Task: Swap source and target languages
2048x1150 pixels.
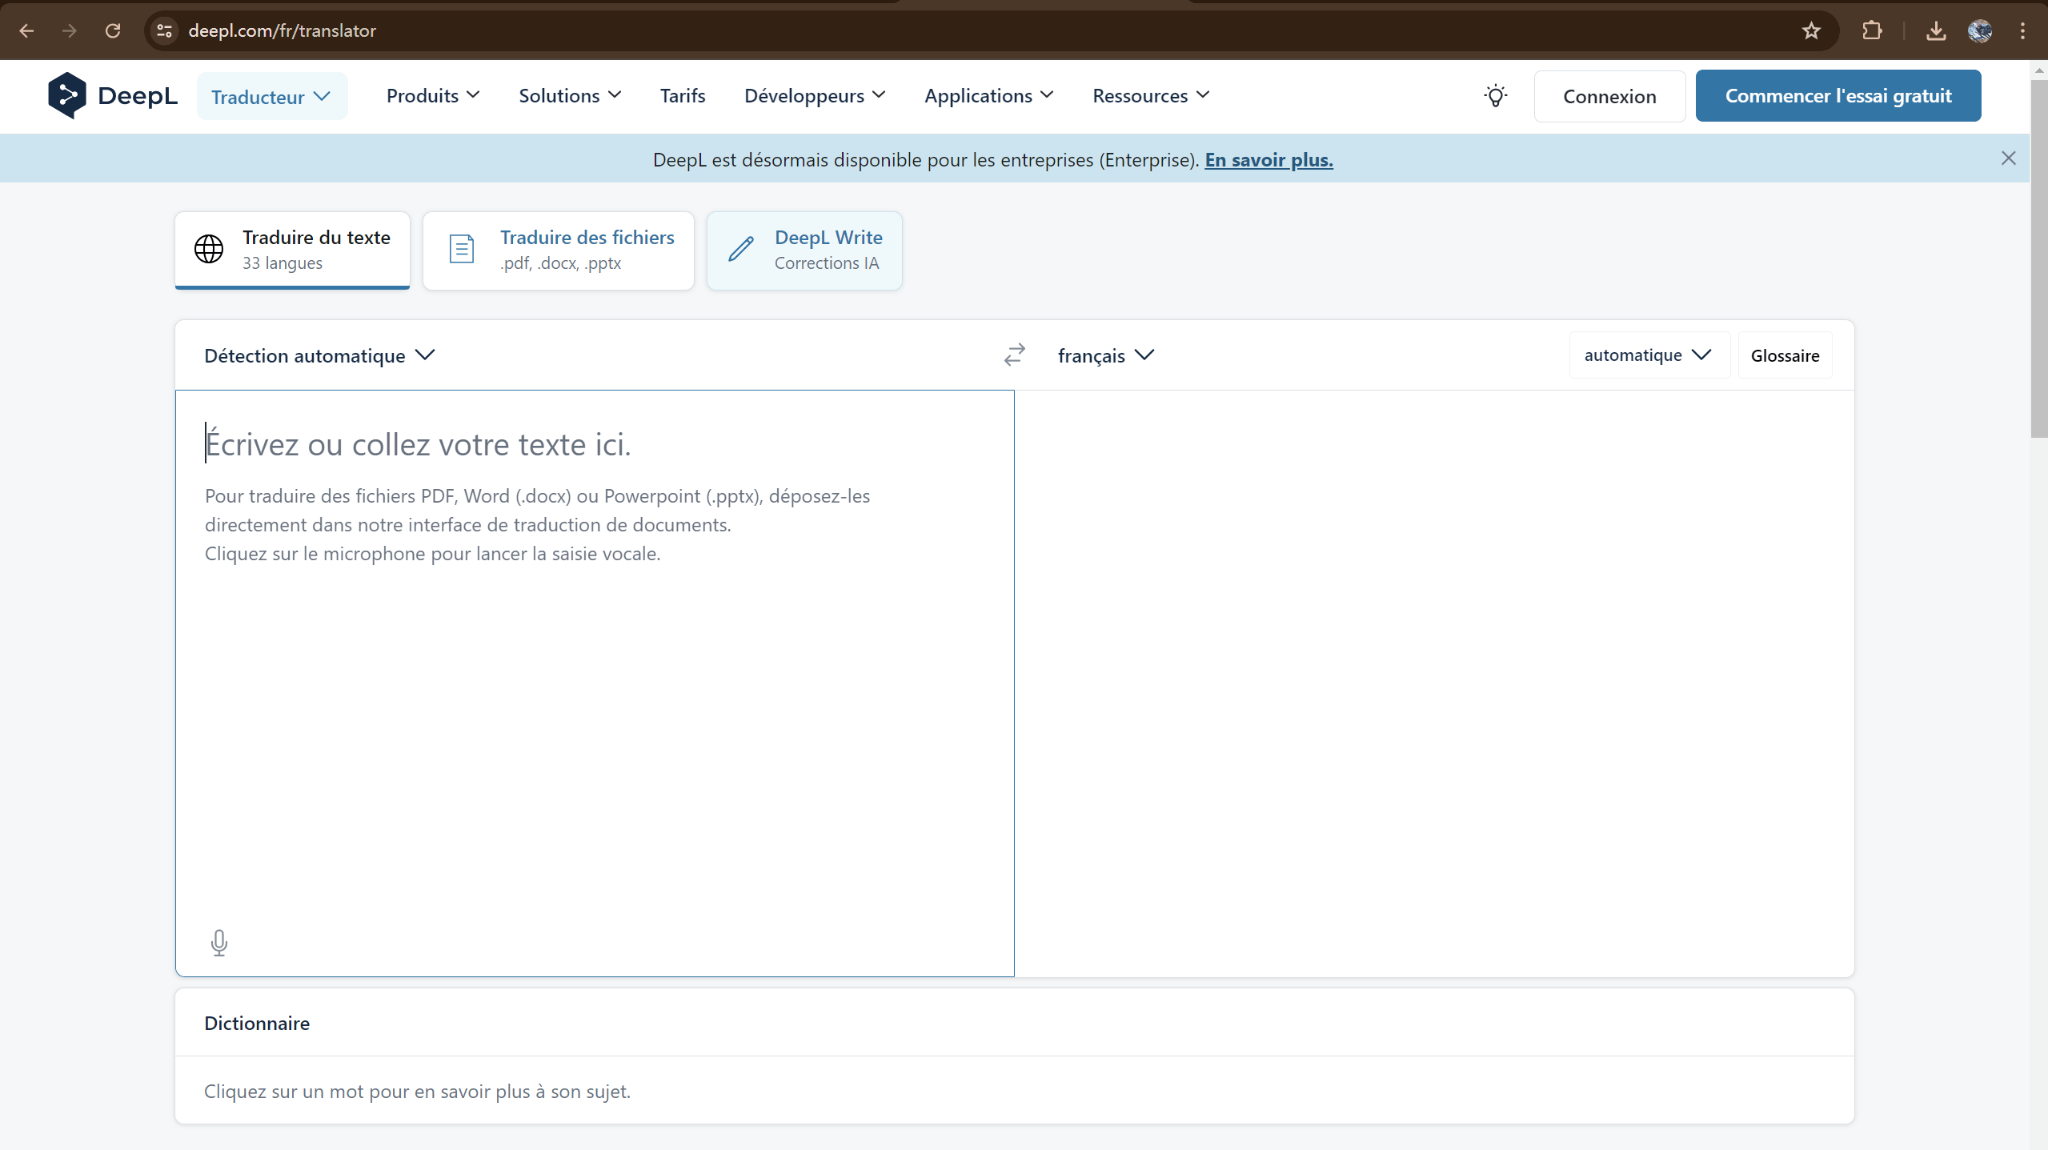Action: [x=1014, y=355]
